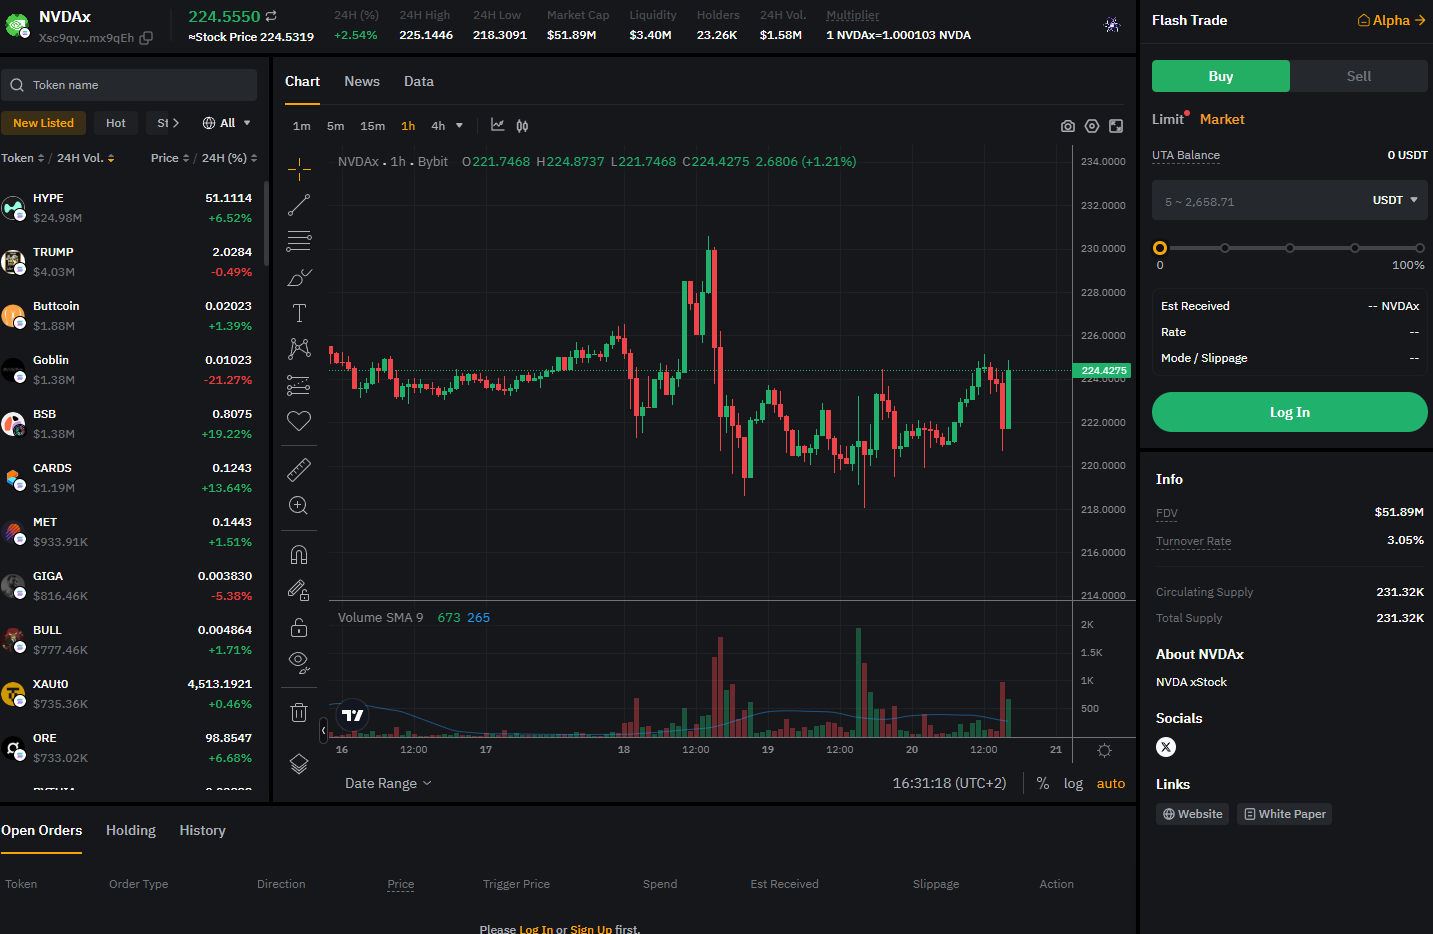
Task: Toggle lock all drawing tools
Action: click(299, 627)
